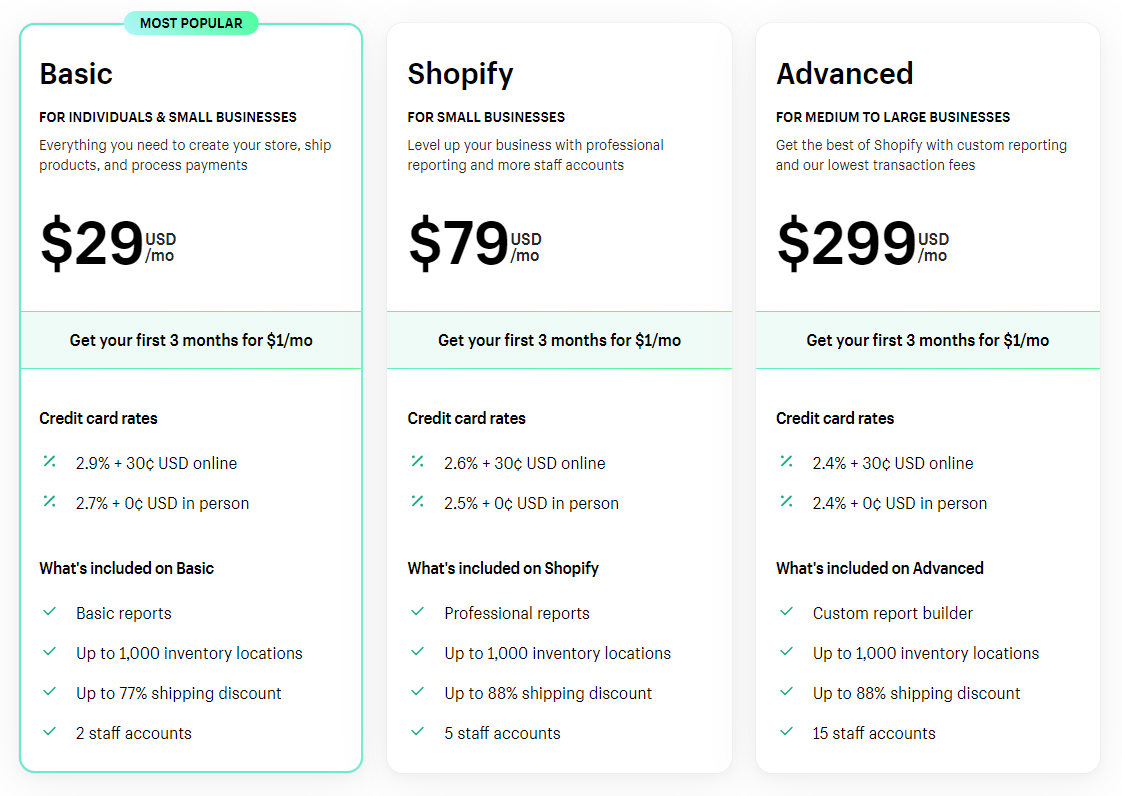This screenshot has width=1122, height=796.
Task: Select the Advanced plan heading
Action: pos(844,74)
